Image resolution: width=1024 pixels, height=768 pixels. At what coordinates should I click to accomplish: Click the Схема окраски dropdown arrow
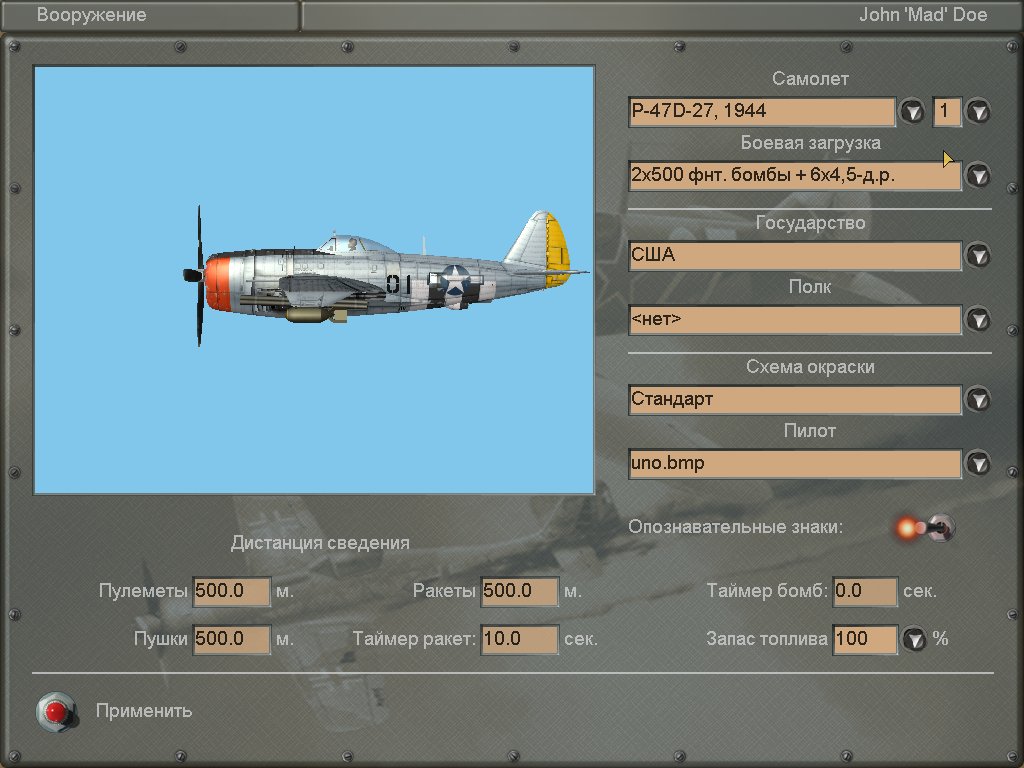coord(978,399)
